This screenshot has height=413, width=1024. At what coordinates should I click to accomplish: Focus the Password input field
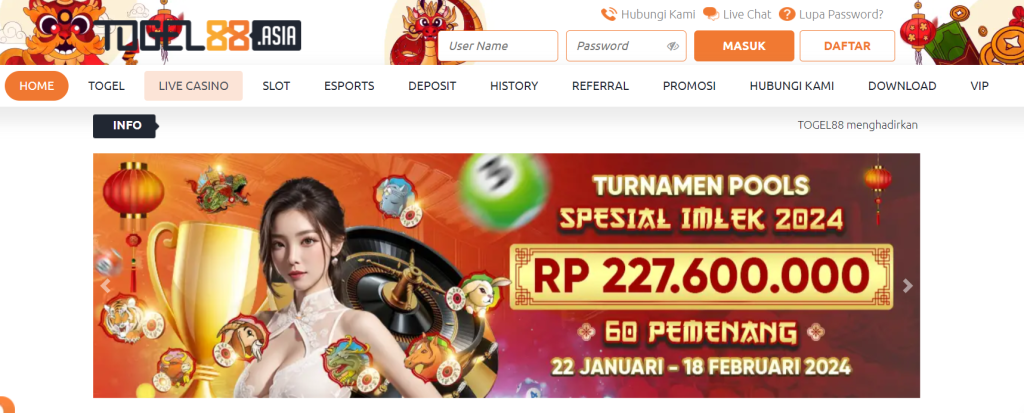click(626, 46)
